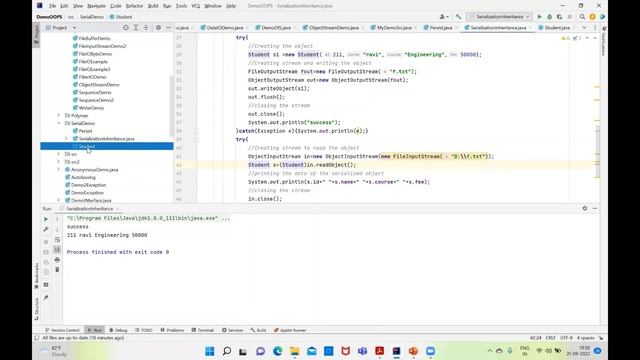Hide the Run tool window

(595, 208)
